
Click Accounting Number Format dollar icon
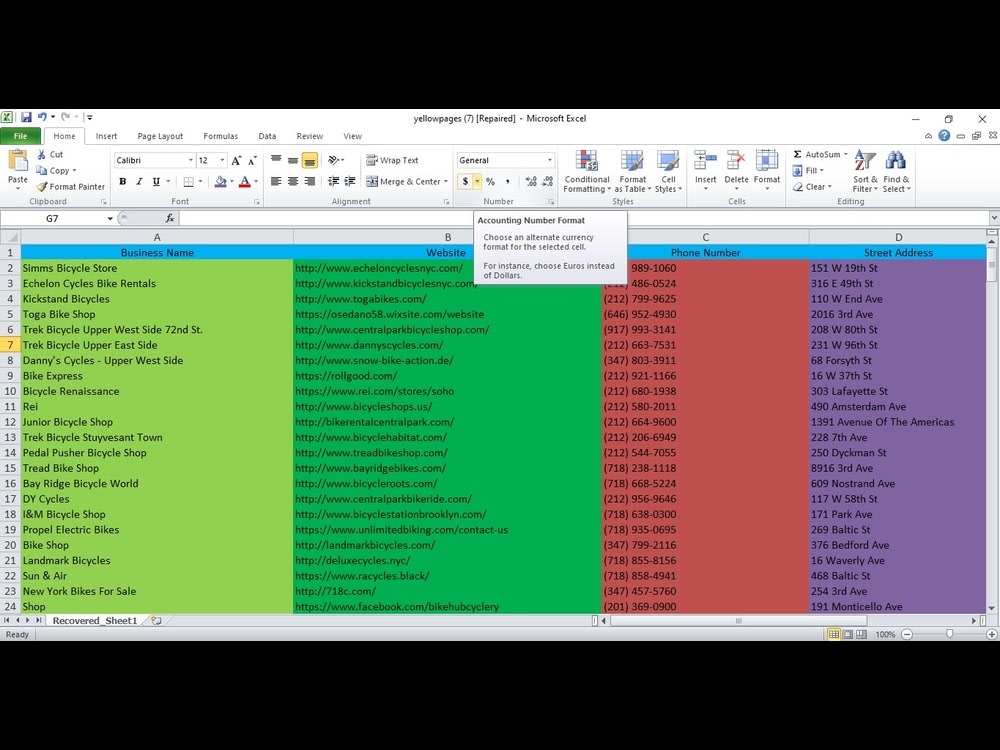click(x=466, y=182)
